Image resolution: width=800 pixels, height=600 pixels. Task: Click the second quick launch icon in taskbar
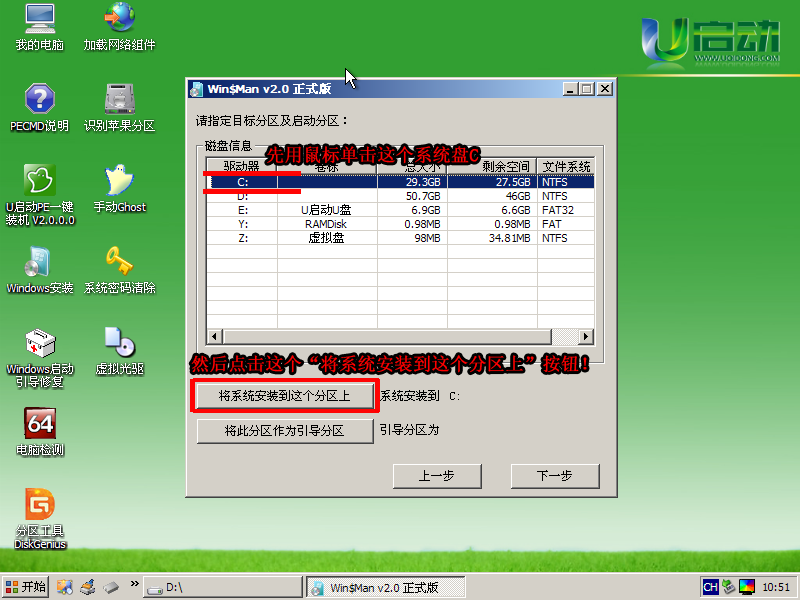pyautogui.click(x=88, y=587)
